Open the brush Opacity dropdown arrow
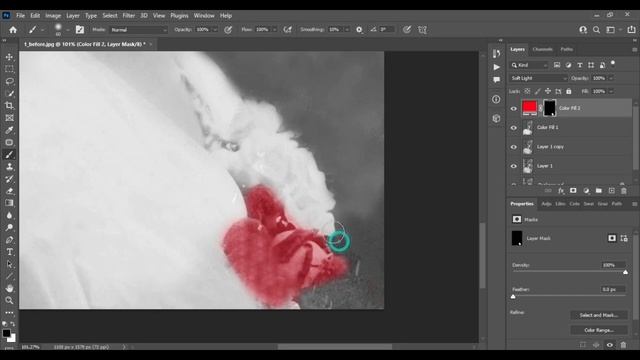 pos(215,30)
